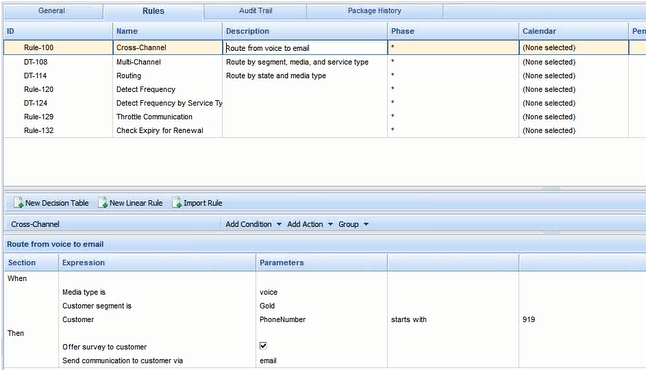Click the Group button text
The width and height of the screenshot is (647, 371).
click(348, 224)
